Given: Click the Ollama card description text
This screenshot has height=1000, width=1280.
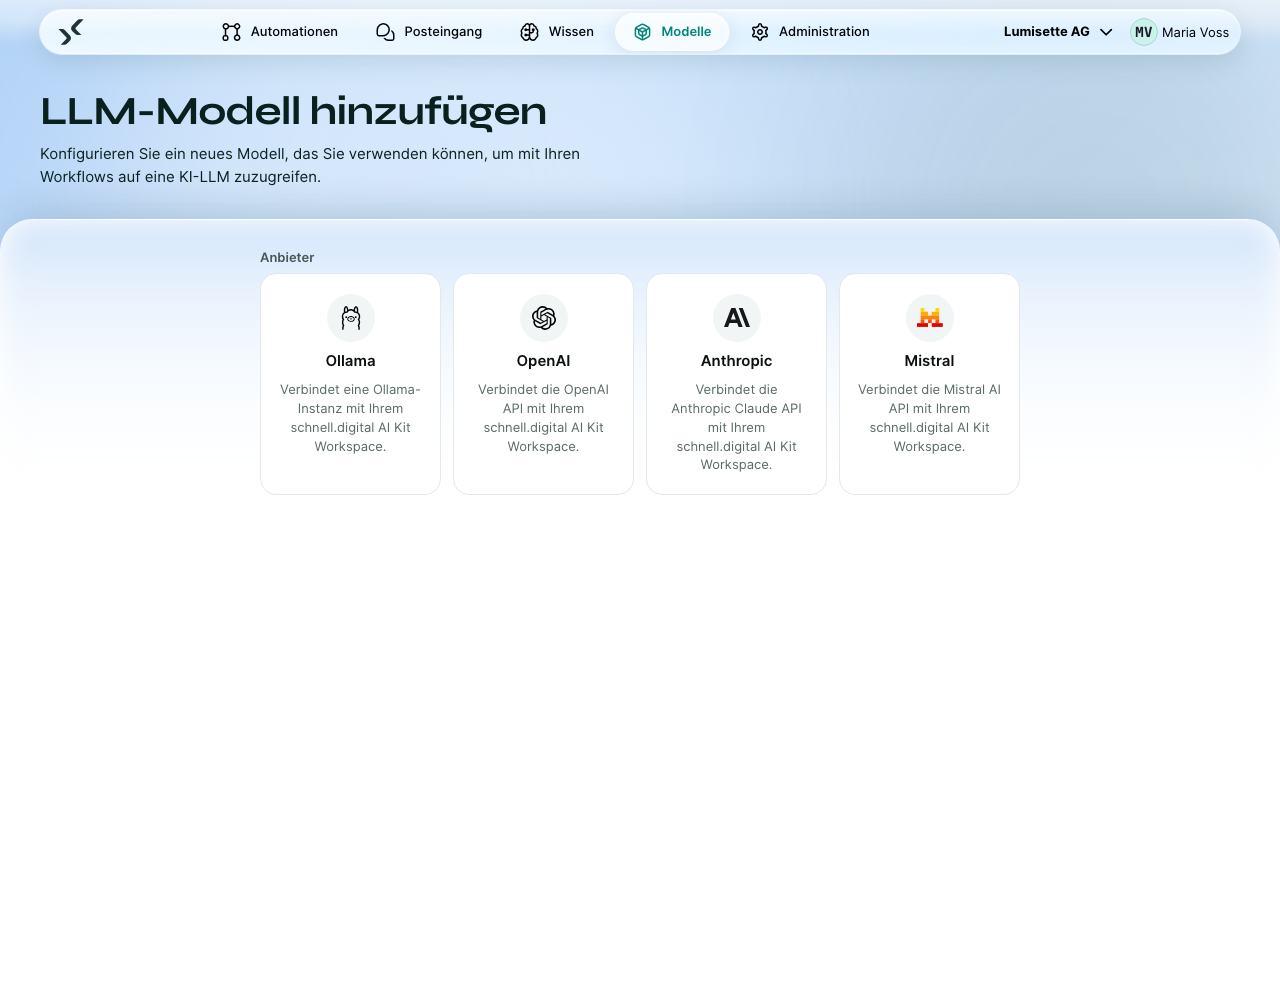Looking at the screenshot, I should [351, 418].
